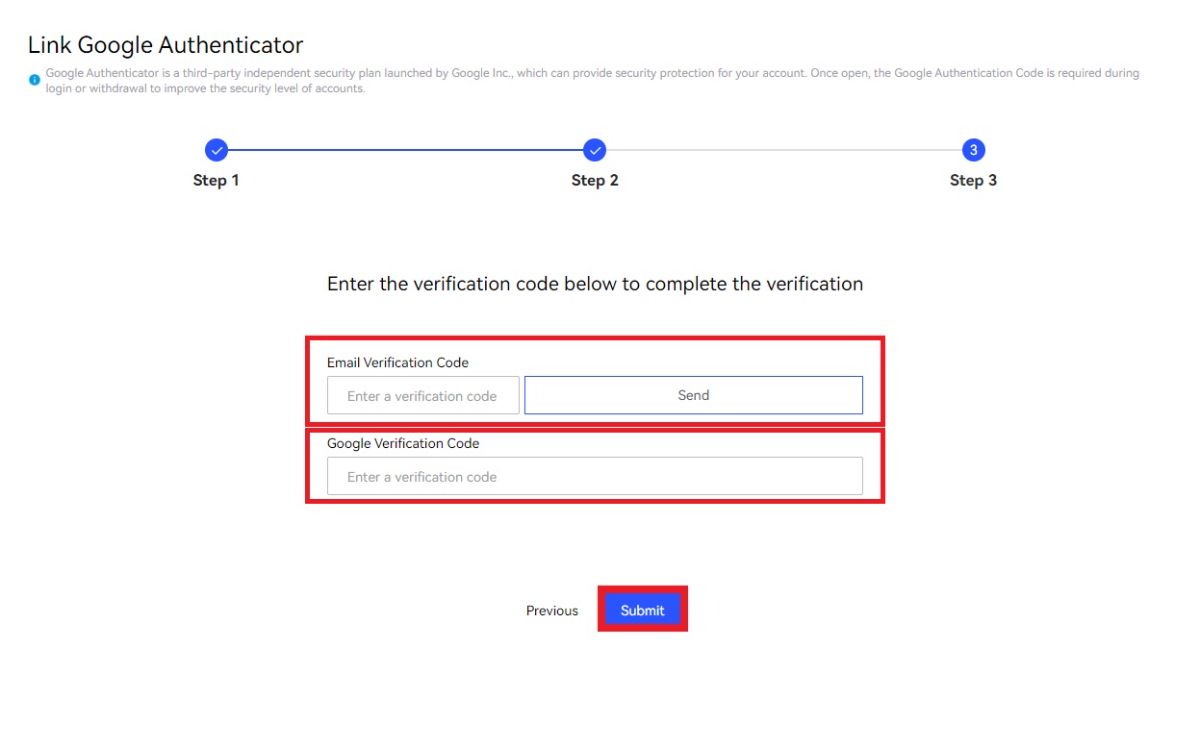Screen dimensions: 1200x748
Task: Go back with the Previous link
Action: [x=552, y=611]
